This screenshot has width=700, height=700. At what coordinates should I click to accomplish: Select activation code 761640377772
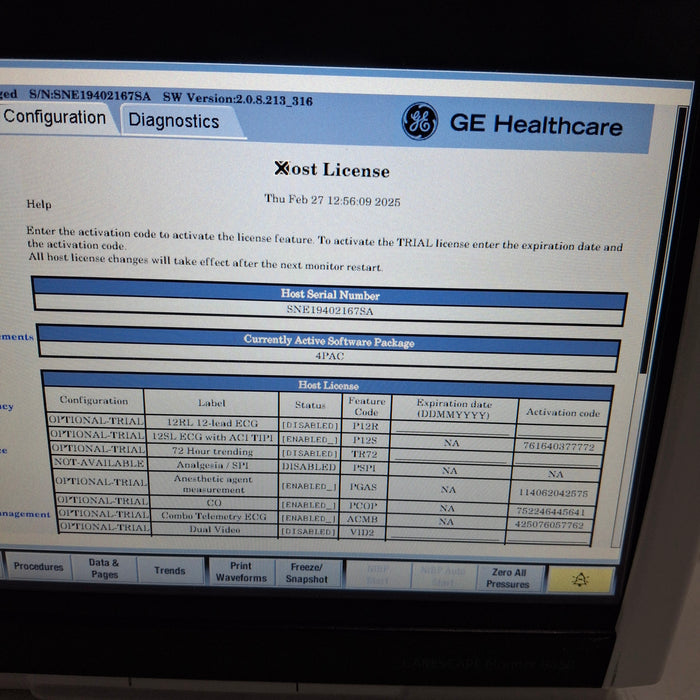pyautogui.click(x=558, y=446)
